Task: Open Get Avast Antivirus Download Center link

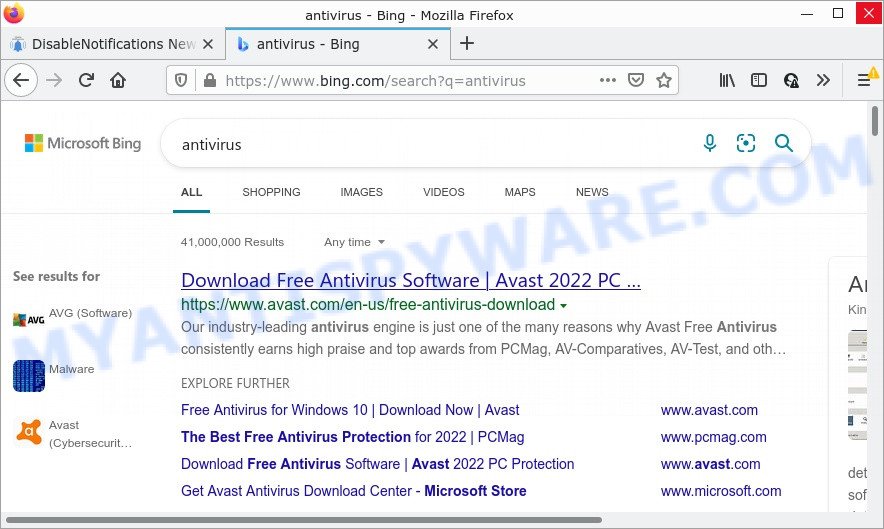Action: (x=353, y=491)
